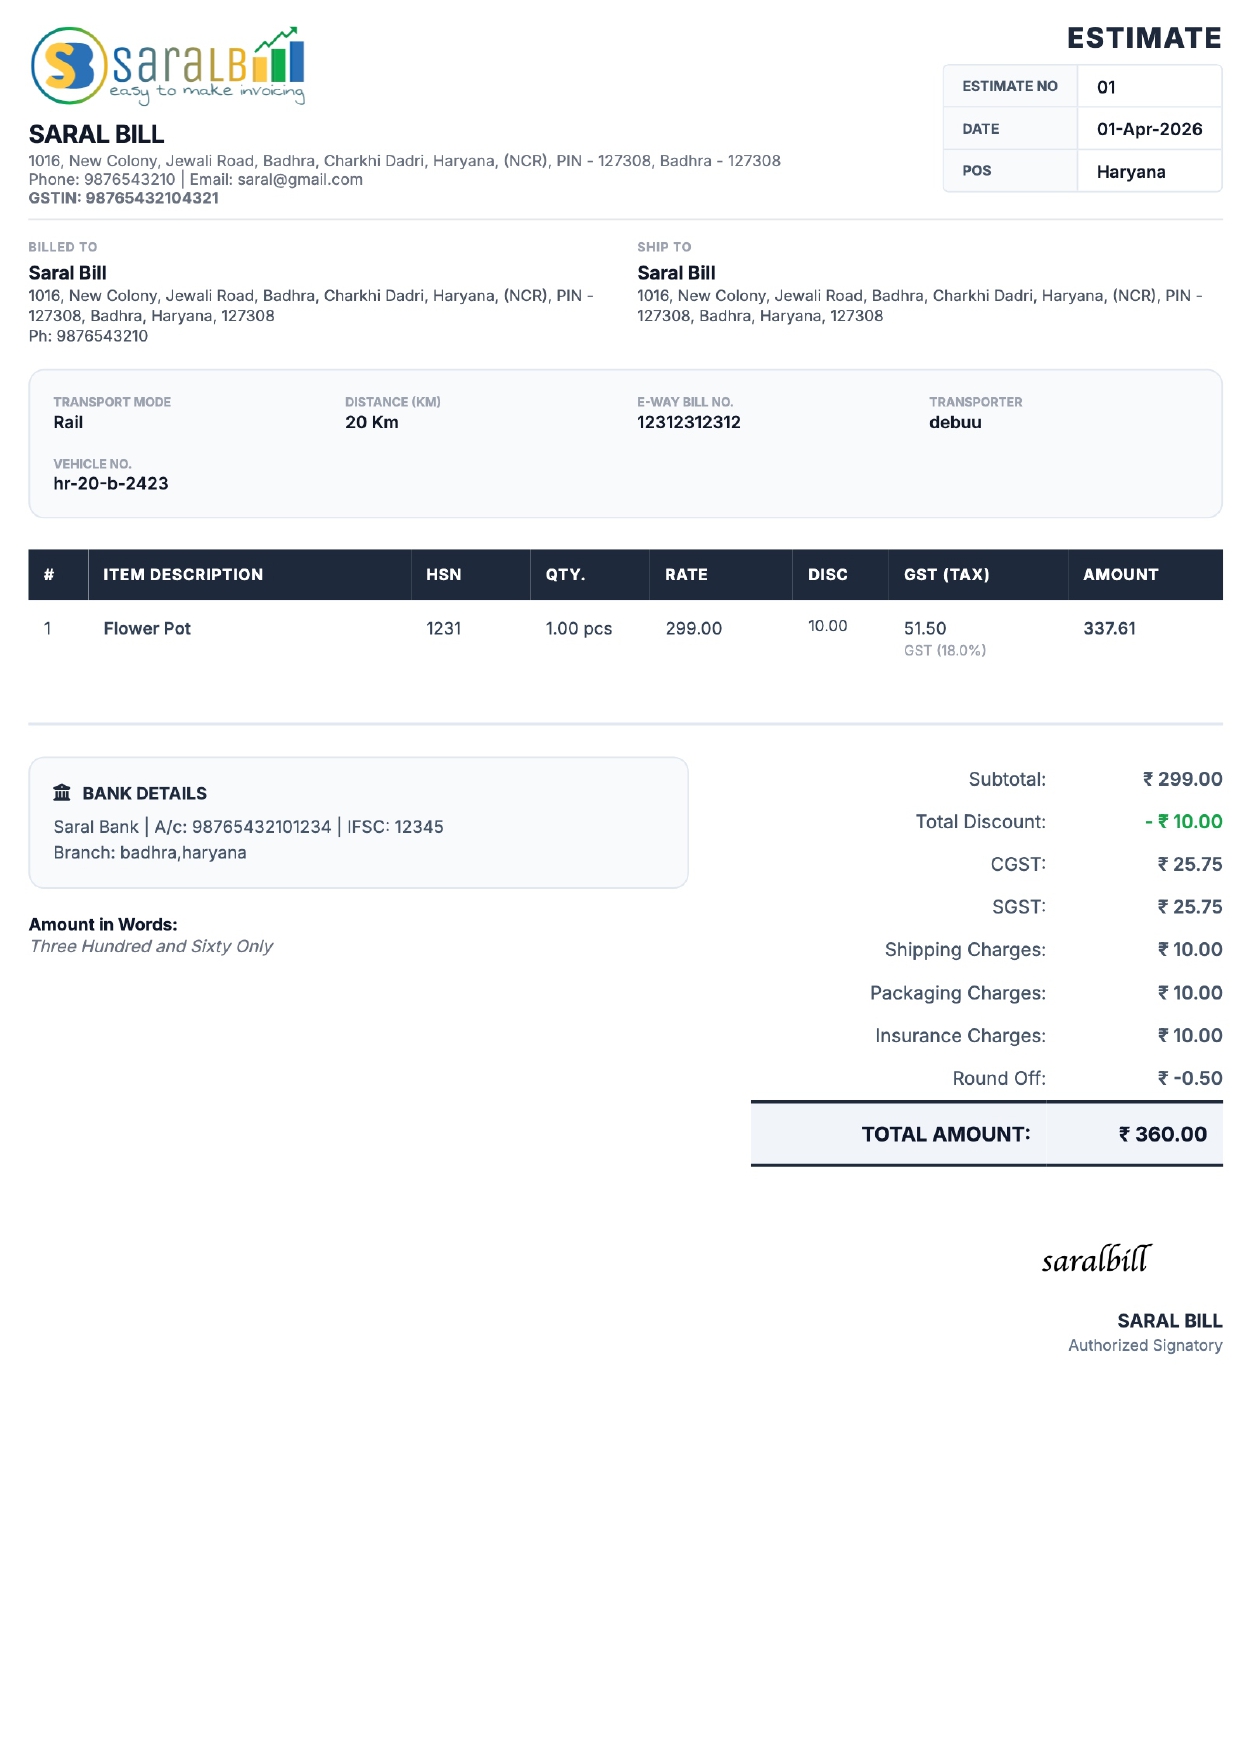The width and height of the screenshot is (1241, 1754).
Task: Click the SaralBill logo image
Action: point(168,66)
